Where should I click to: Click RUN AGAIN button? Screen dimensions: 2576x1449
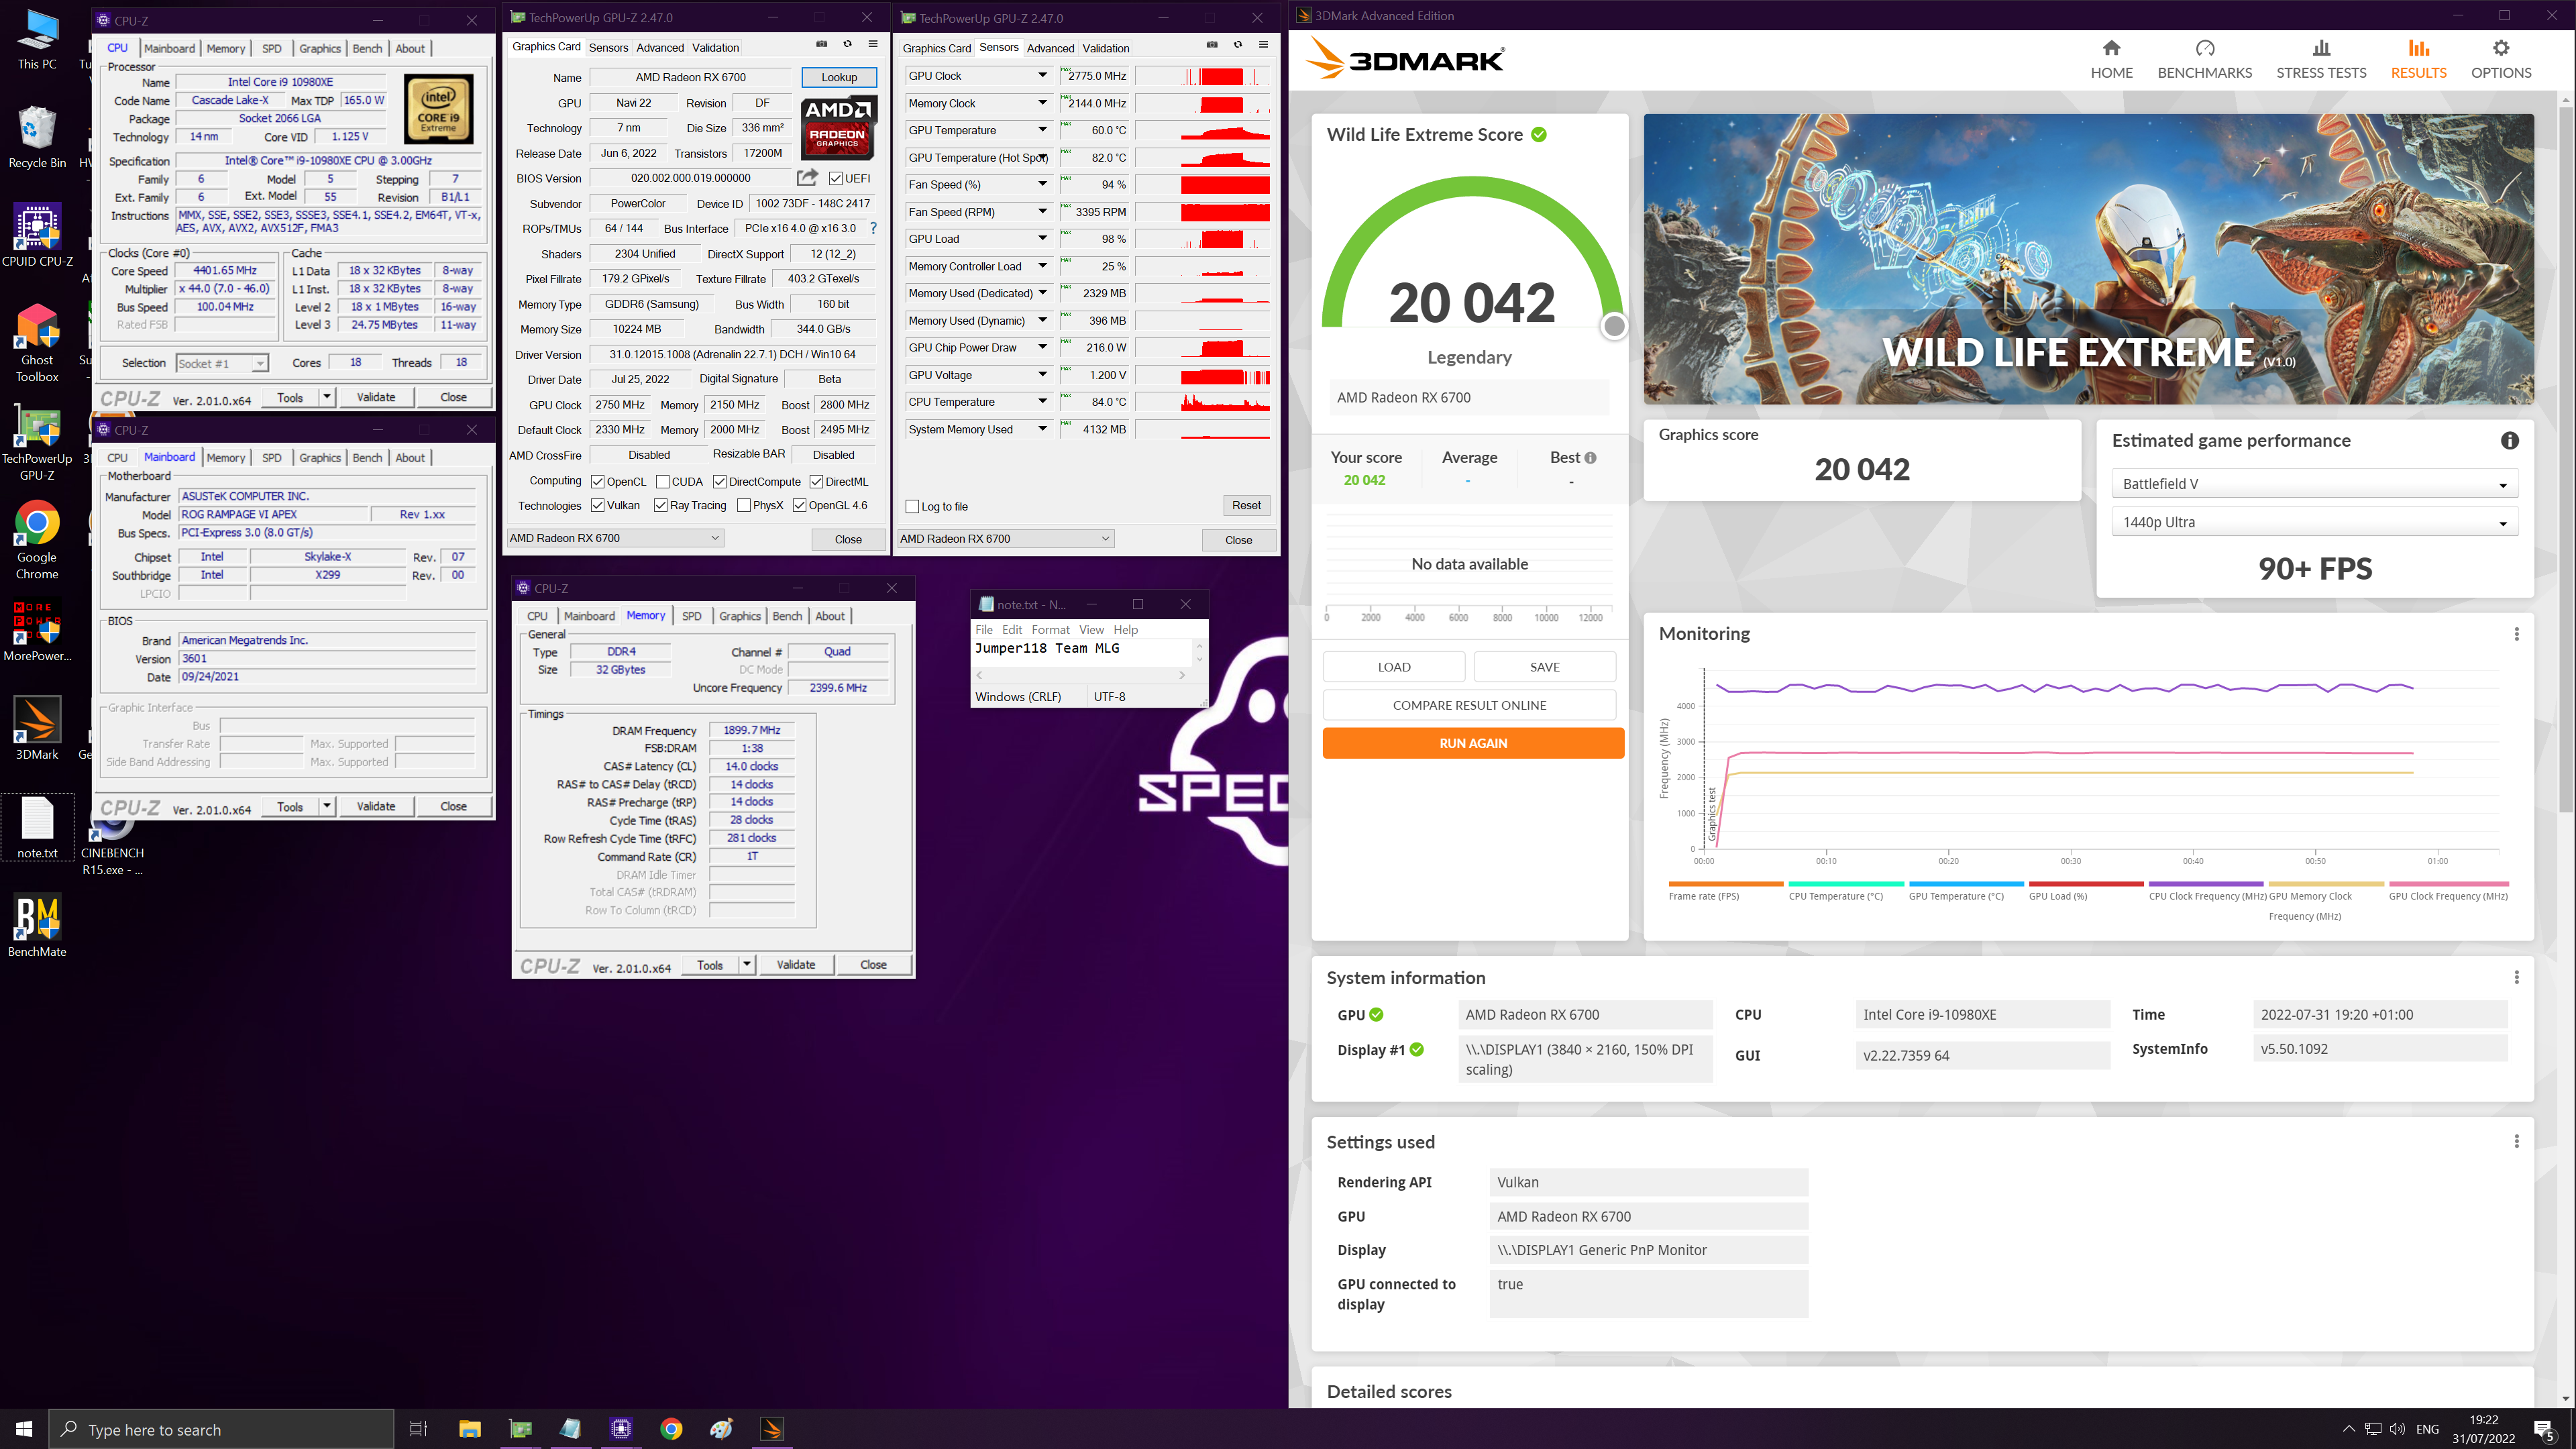click(1472, 743)
